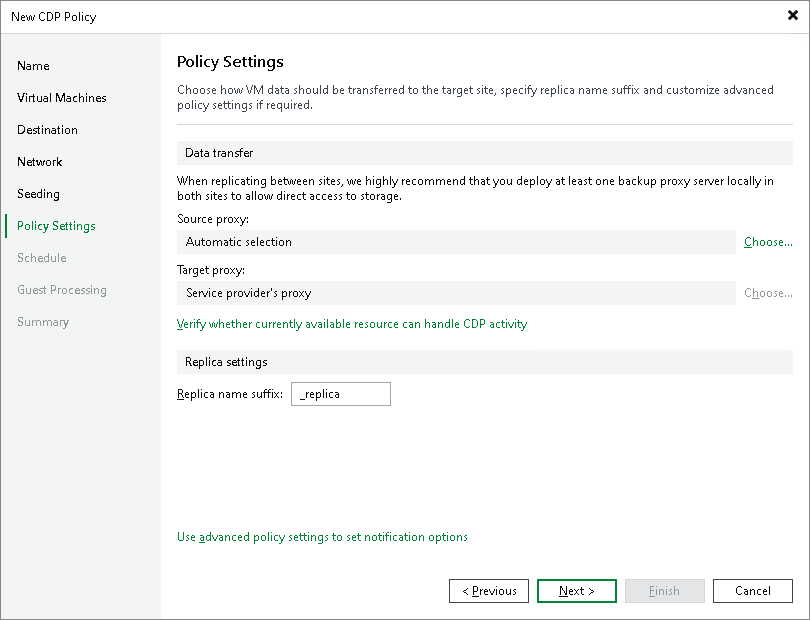The width and height of the screenshot is (810, 620).
Task: Jump to the Schedule step
Action: (x=41, y=258)
